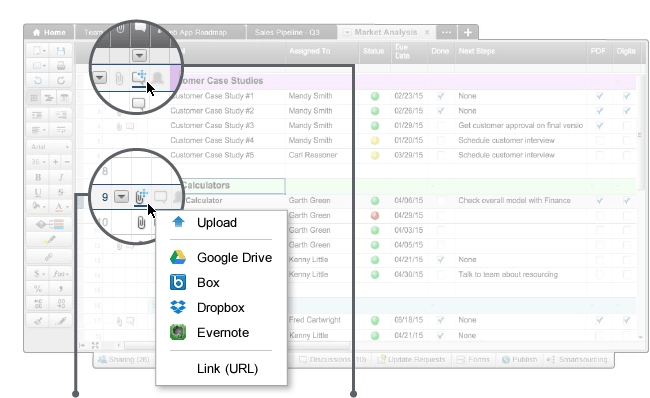
Task: Toggle the Wrap text icon
Action: point(61,130)
